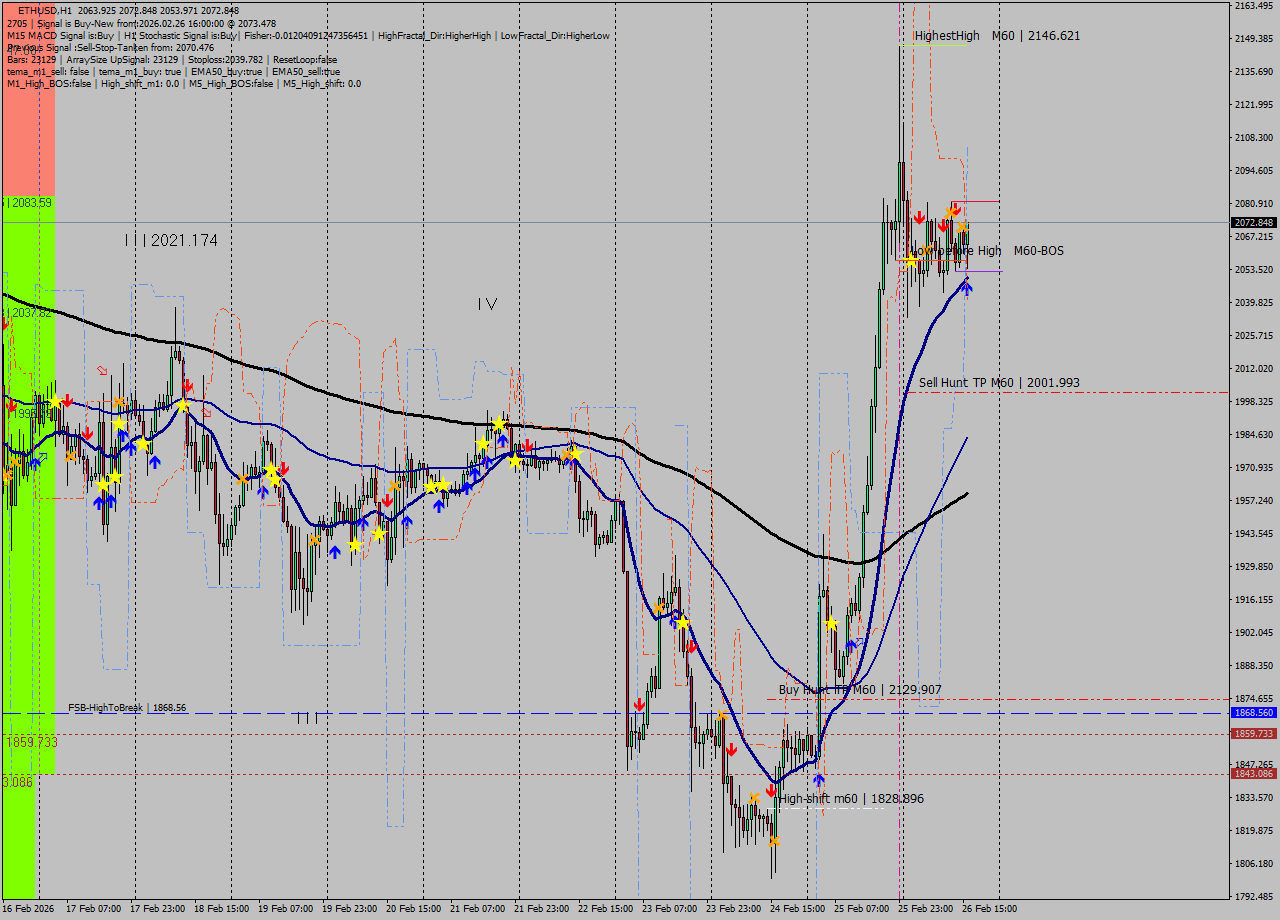Select the Buy Hunt TP M60 label
The height and width of the screenshot is (920, 1280).
pos(858,689)
